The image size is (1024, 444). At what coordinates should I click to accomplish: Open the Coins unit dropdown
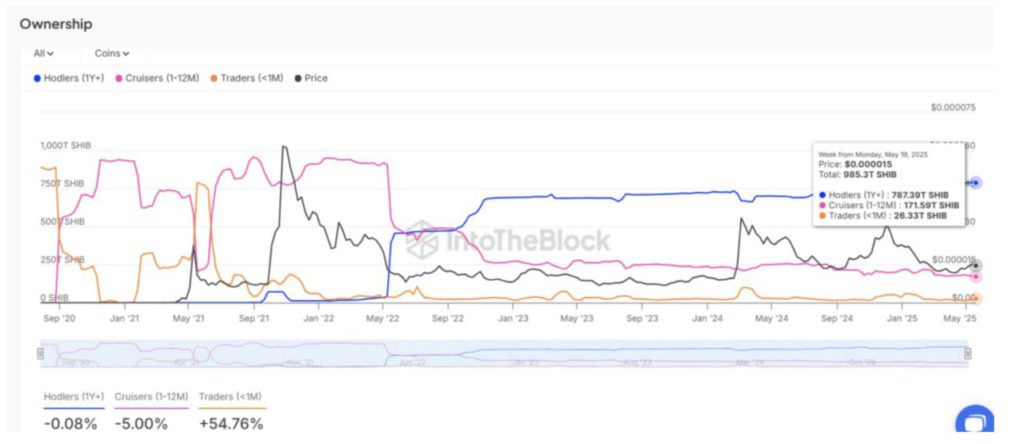tap(112, 53)
